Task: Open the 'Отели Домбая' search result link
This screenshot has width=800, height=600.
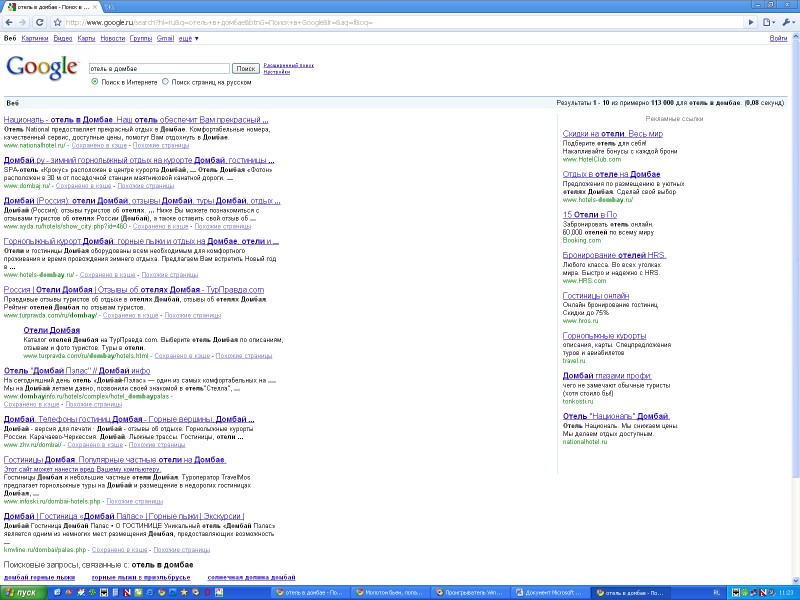Action: click(x=51, y=330)
